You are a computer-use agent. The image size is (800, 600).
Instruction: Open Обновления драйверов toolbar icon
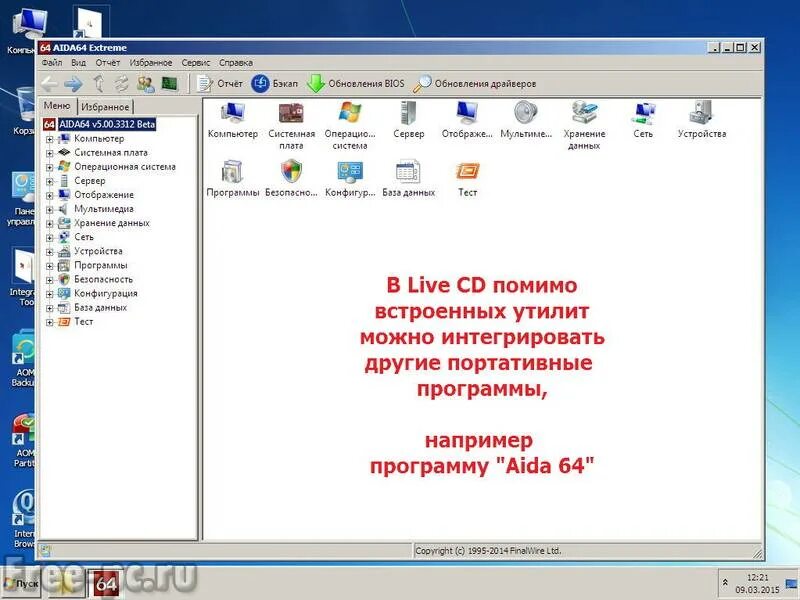click(478, 82)
